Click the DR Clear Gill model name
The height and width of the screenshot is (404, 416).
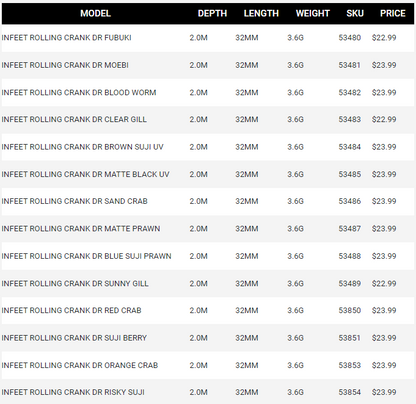pos(74,119)
